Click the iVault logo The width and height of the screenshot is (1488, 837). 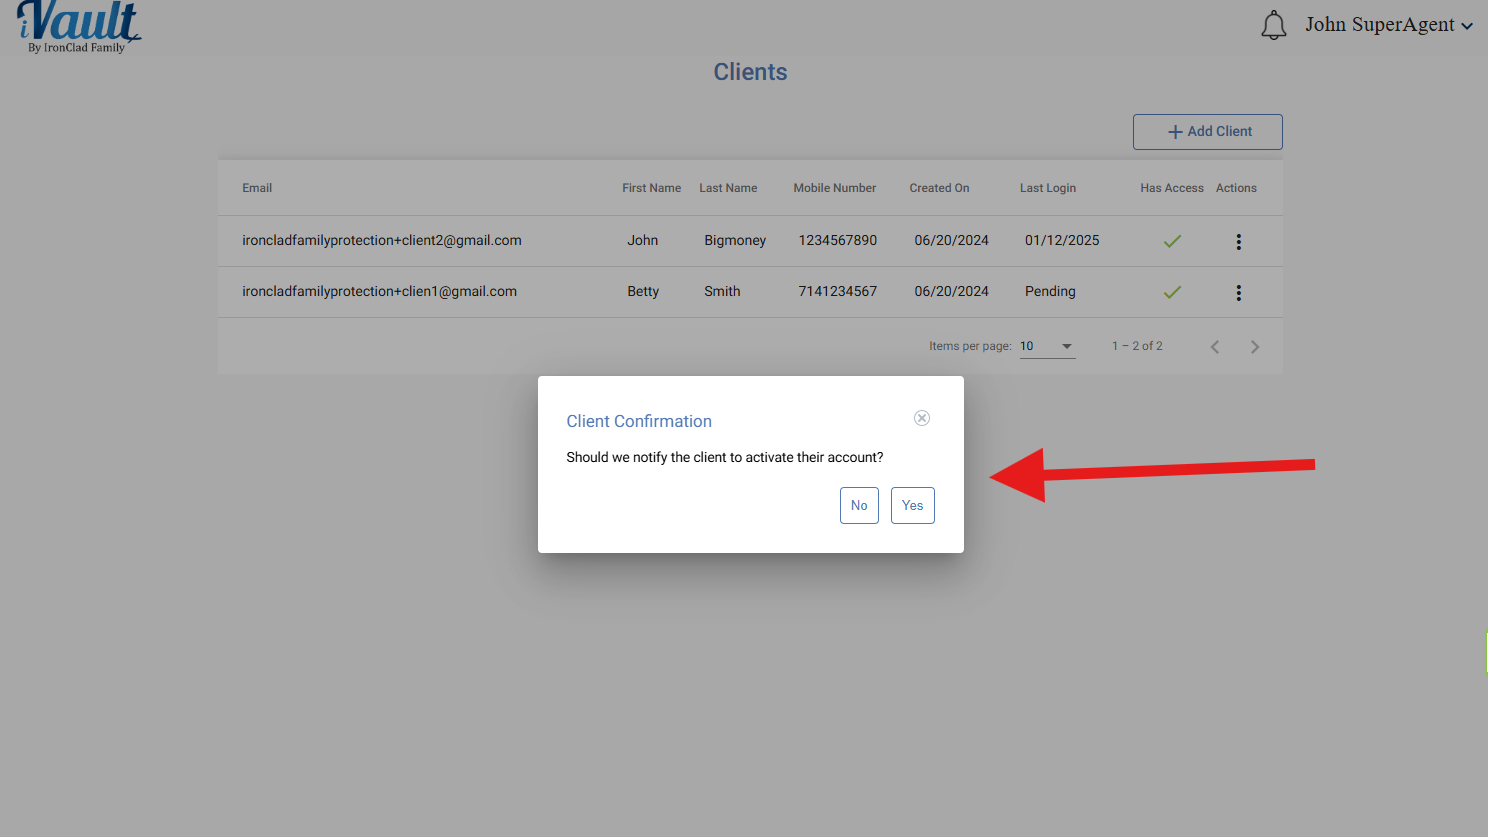(x=79, y=27)
